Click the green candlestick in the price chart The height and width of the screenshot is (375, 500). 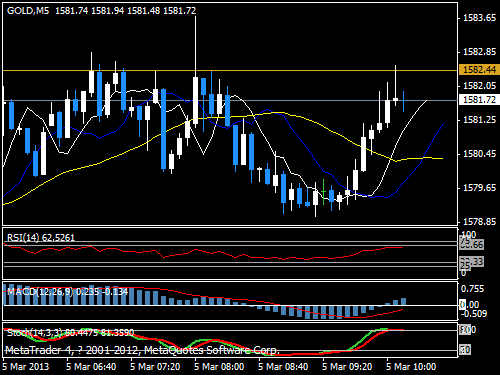[x=323, y=192]
